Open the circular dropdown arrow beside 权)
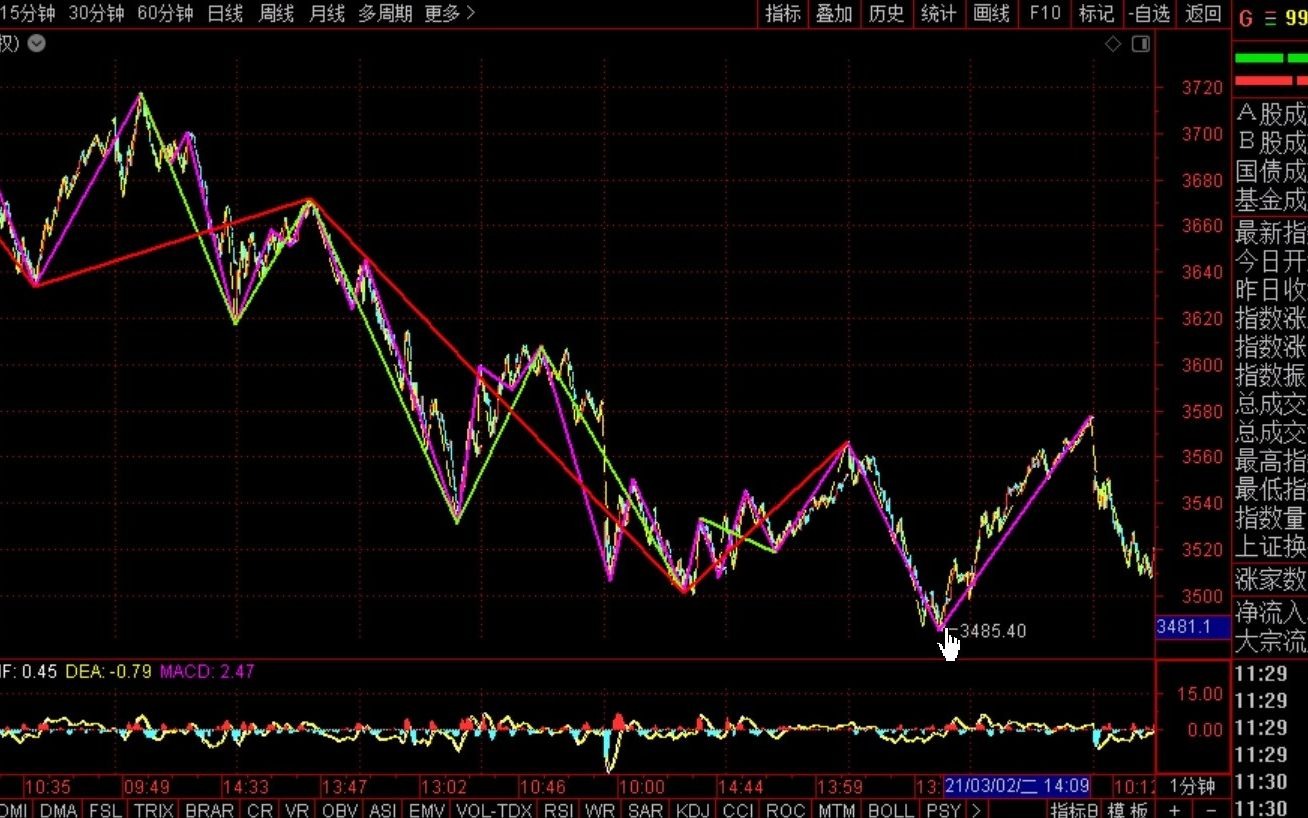1308x818 pixels. pyautogui.click(x=36, y=43)
